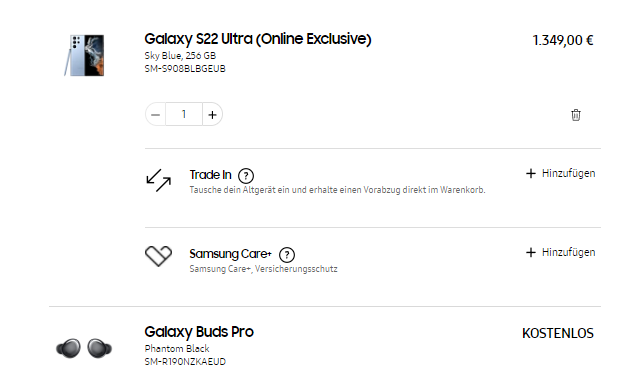Click the 1.349,00 € price
Viewport: 629px width, 389px height.
[x=563, y=41]
